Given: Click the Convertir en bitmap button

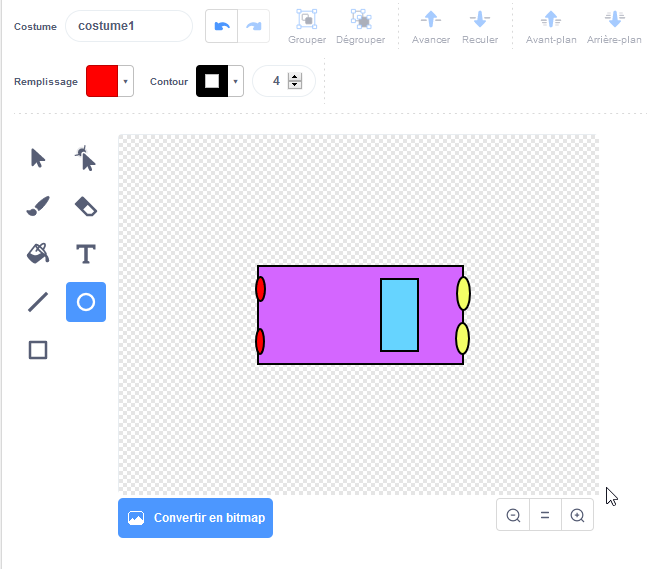Looking at the screenshot, I should pos(195,518).
